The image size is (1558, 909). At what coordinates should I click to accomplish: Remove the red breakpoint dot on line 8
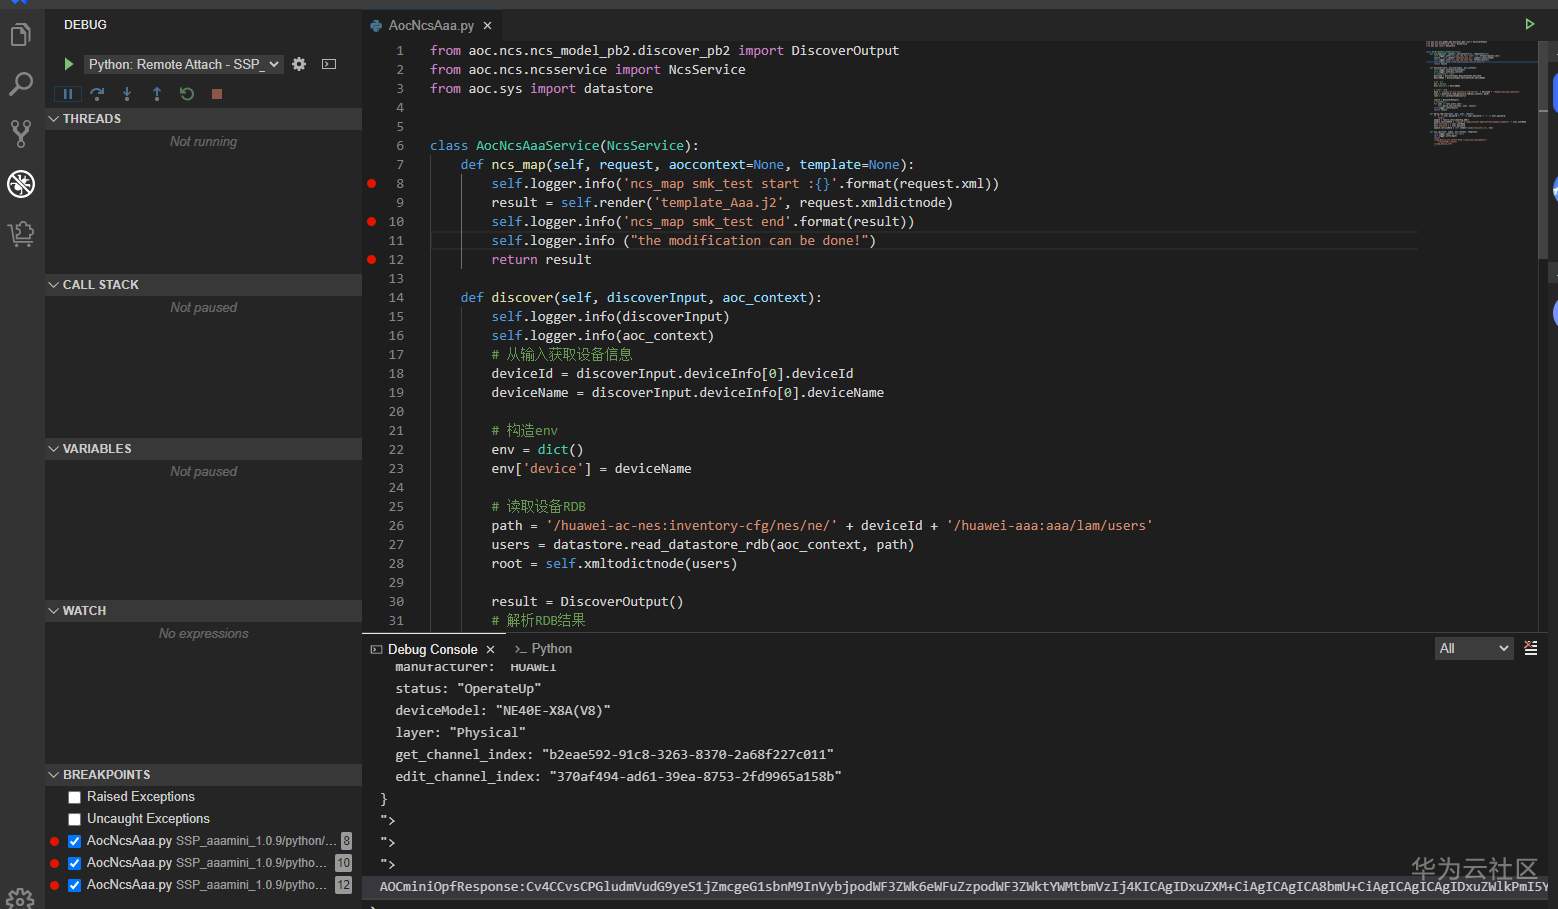(372, 184)
